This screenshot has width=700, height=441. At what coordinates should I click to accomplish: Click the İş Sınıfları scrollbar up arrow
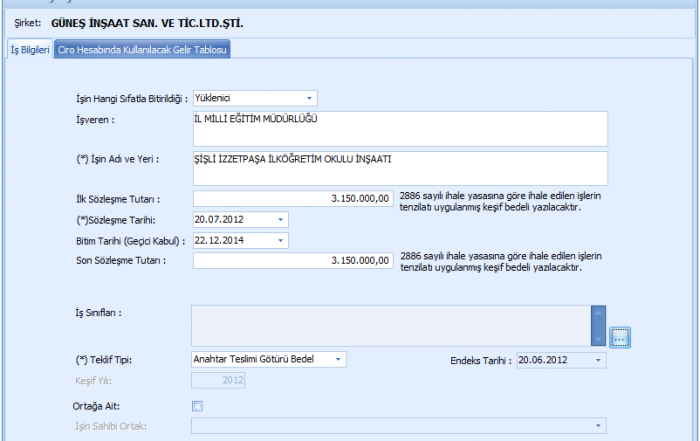click(x=598, y=312)
